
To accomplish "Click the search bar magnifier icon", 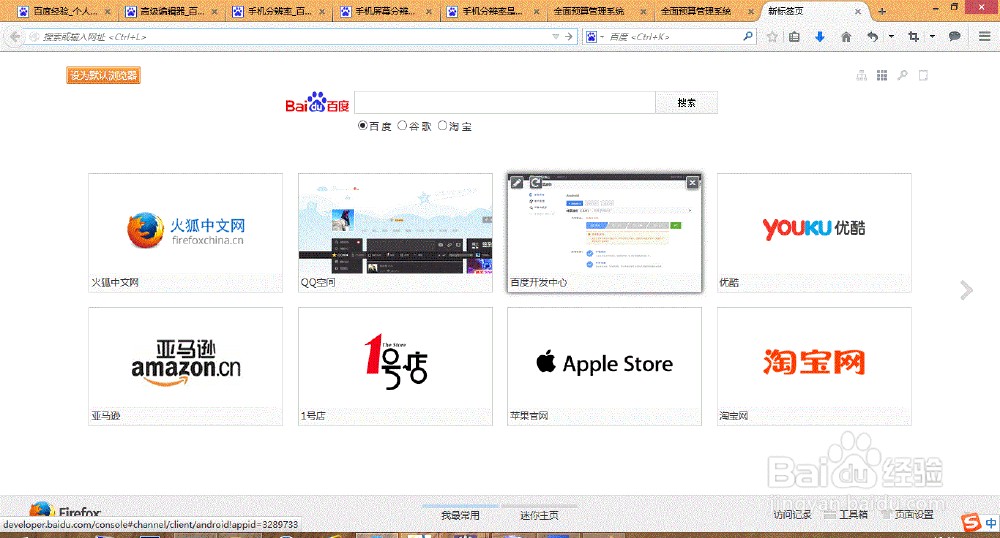I will point(747,36).
